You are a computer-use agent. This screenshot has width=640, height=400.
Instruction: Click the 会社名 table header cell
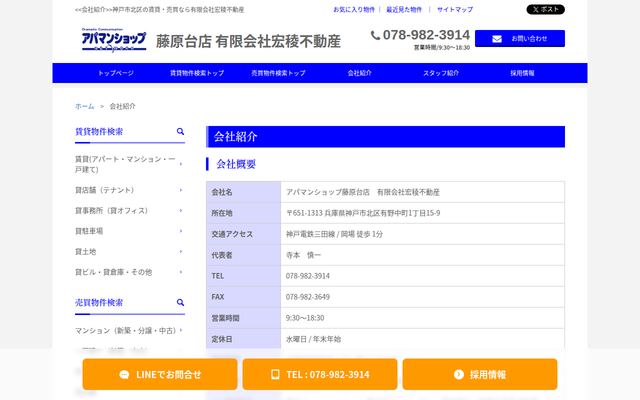243,192
